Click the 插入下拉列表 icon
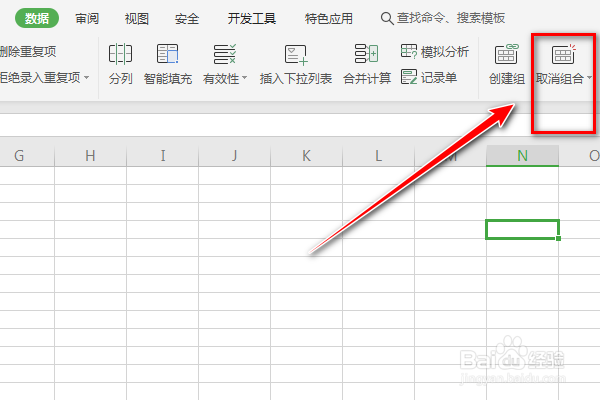Image resolution: width=600 pixels, height=400 pixels. point(296,55)
